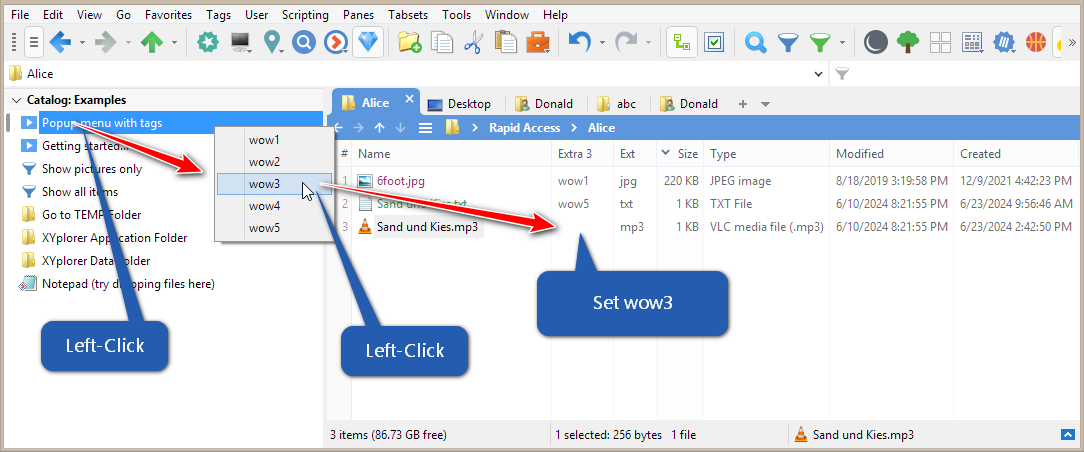Open the Tools menu

pos(456,15)
